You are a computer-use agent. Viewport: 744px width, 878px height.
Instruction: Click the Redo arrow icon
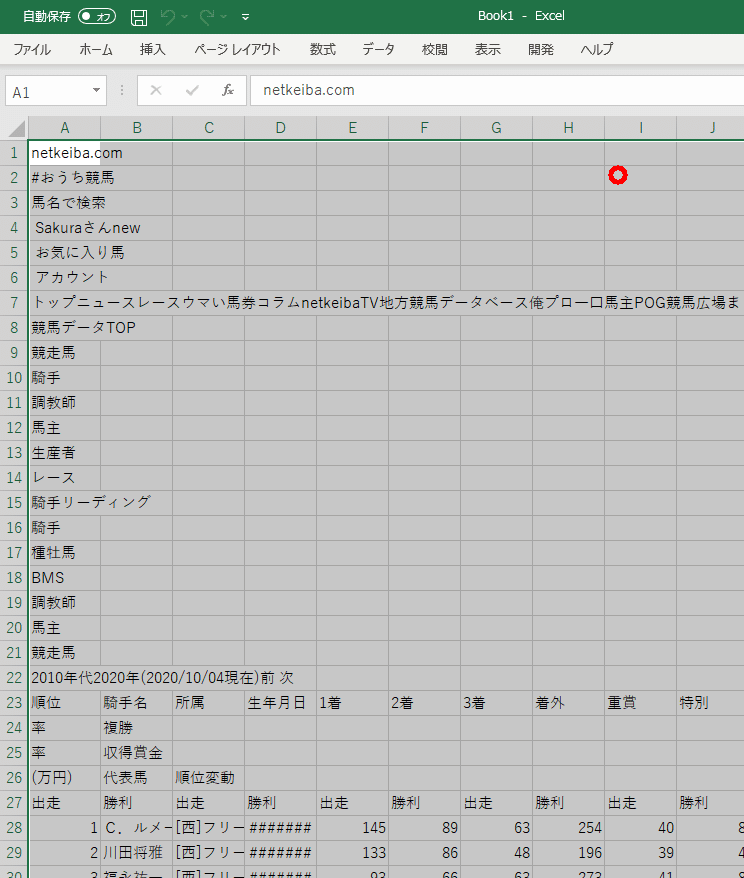pos(207,17)
